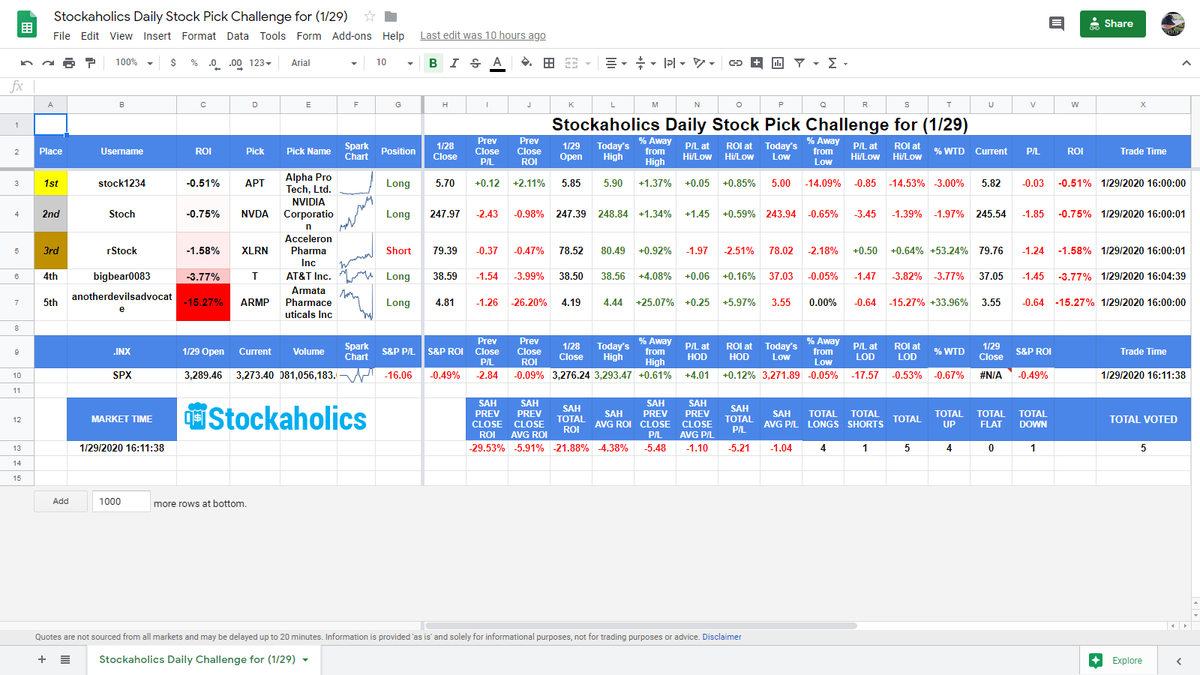Open more number formats dropdown

click(258, 63)
